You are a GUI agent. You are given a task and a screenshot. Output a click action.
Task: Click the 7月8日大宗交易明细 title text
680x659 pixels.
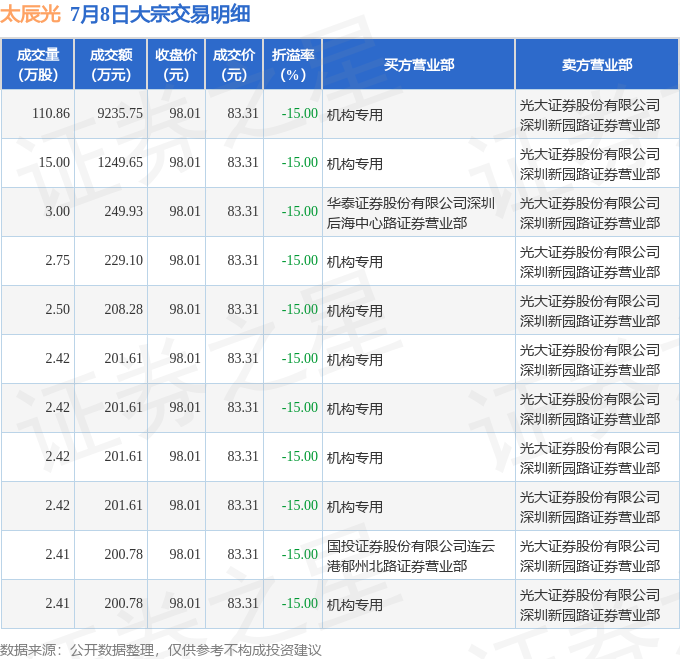point(160,14)
